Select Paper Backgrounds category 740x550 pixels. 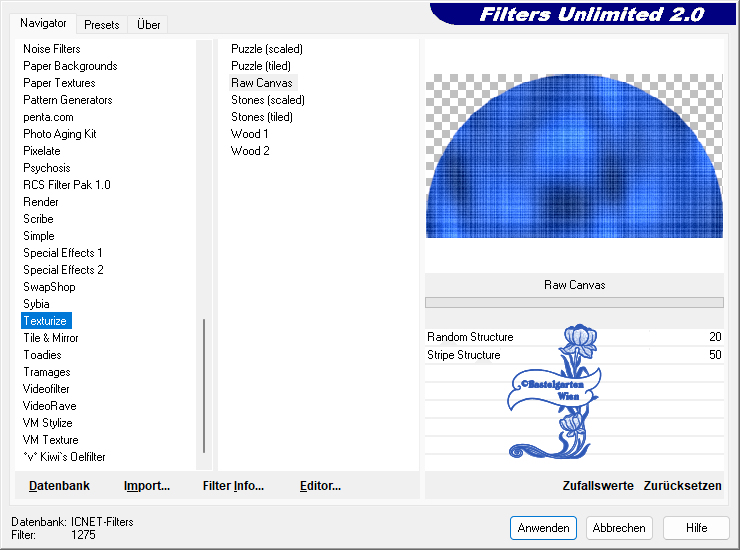click(70, 66)
